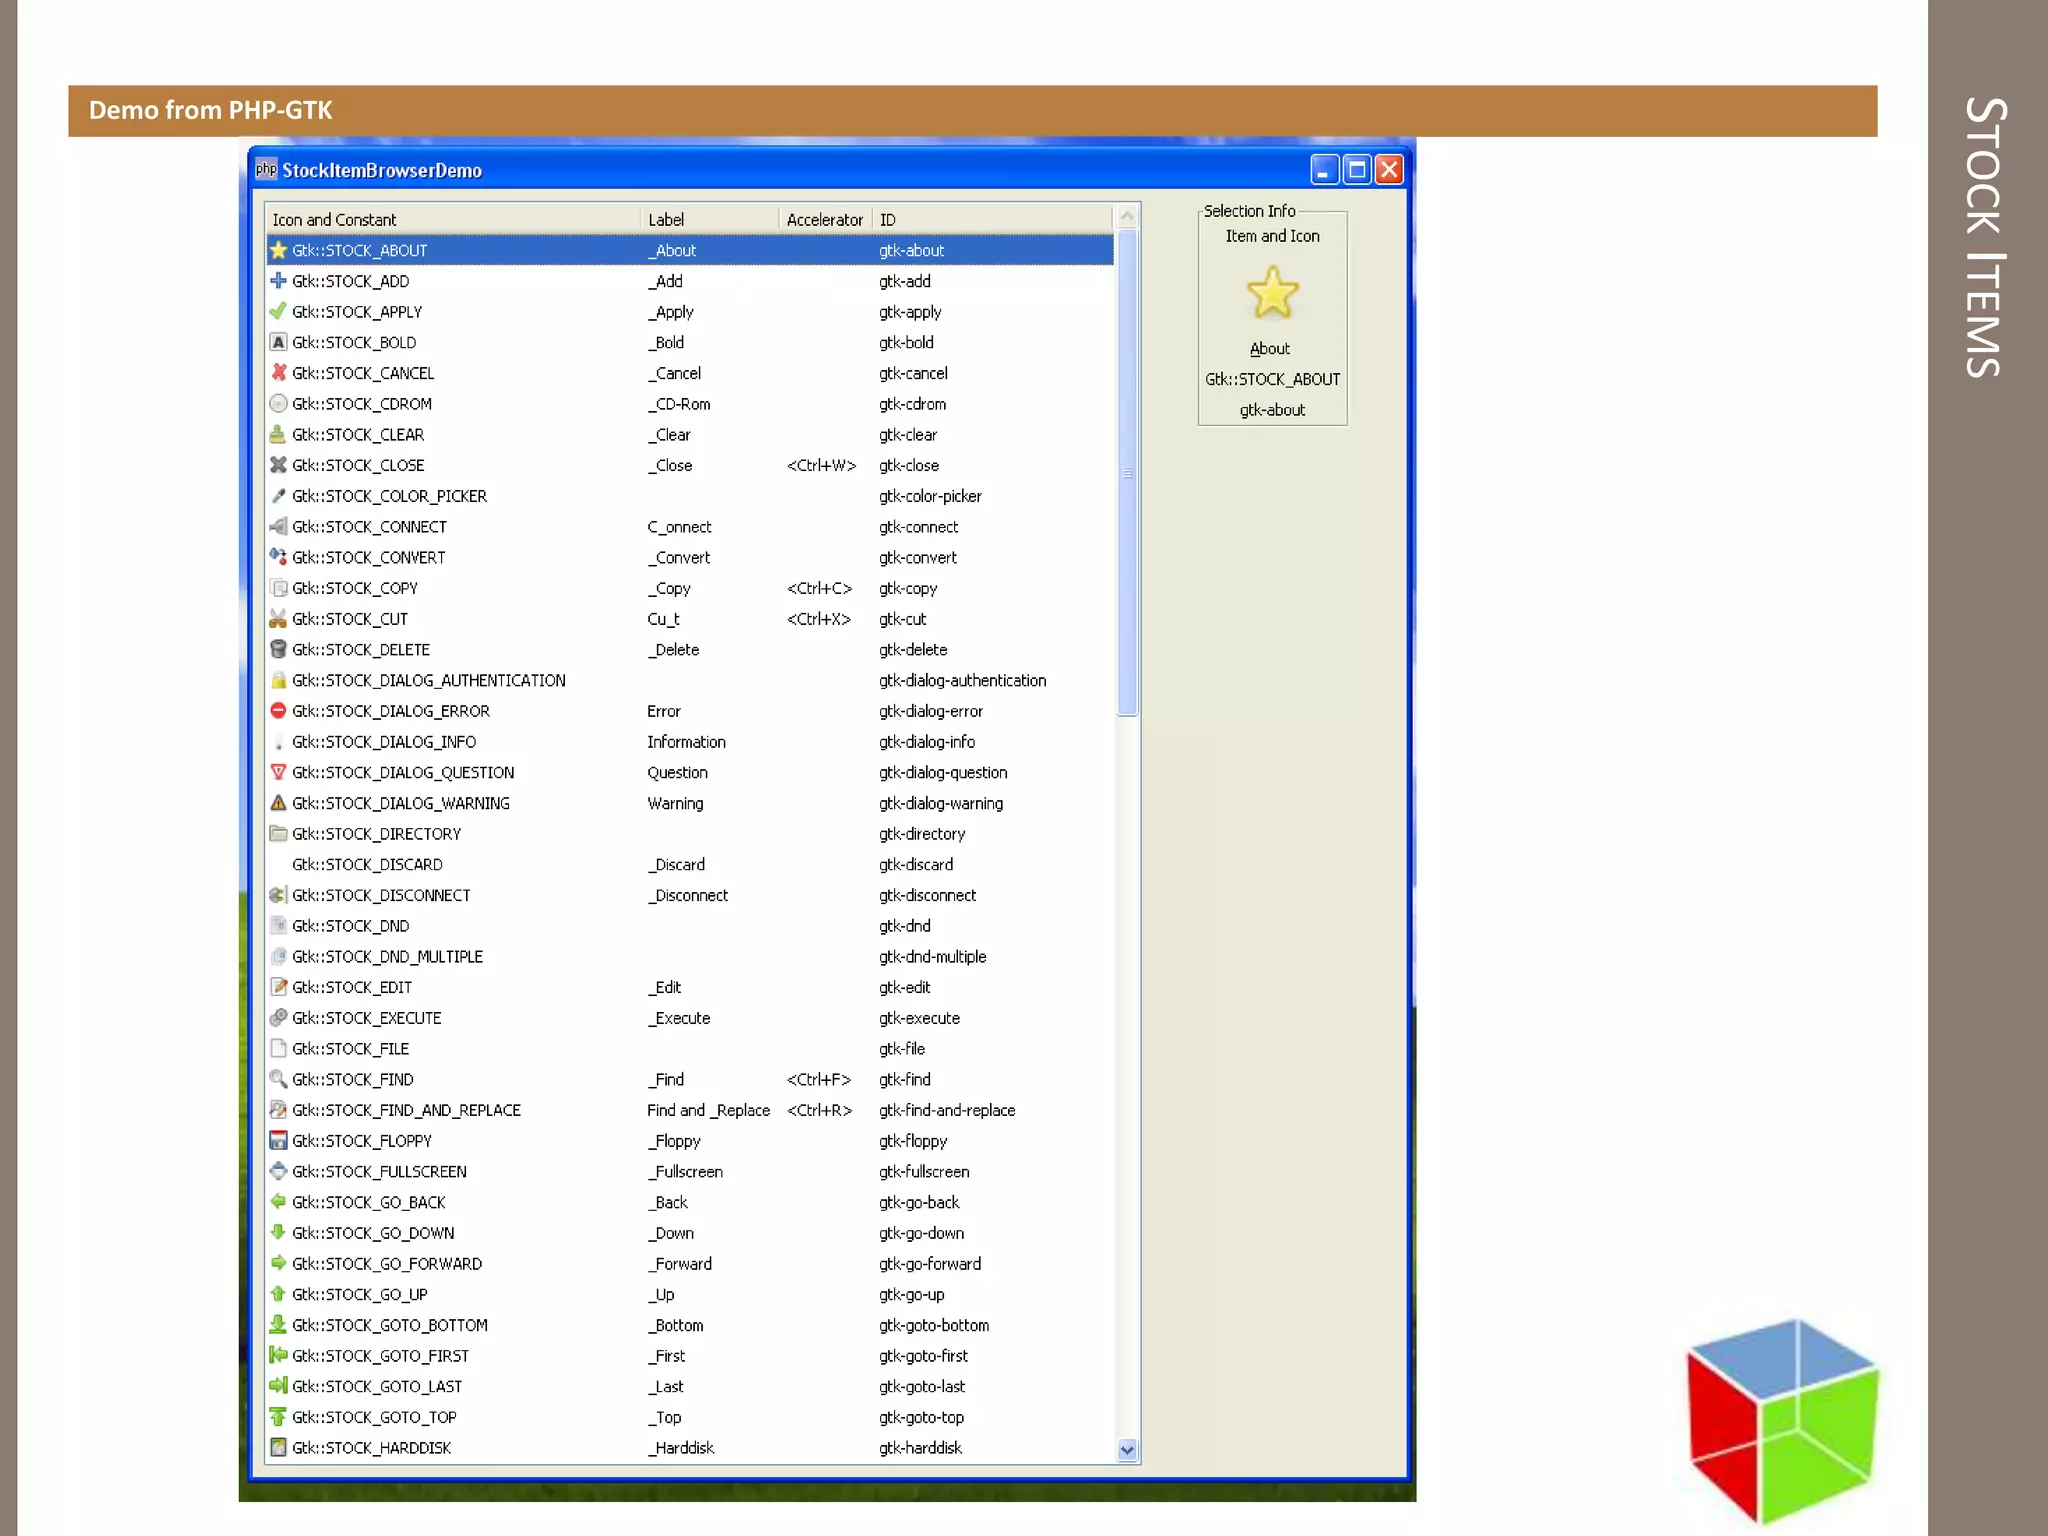
Task: Select the Gtk::STOCK_FILE row
Action: [x=690, y=1048]
